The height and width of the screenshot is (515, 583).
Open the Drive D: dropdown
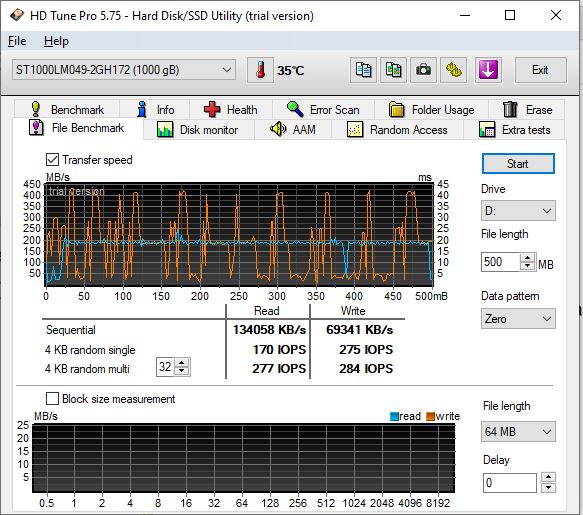point(518,211)
